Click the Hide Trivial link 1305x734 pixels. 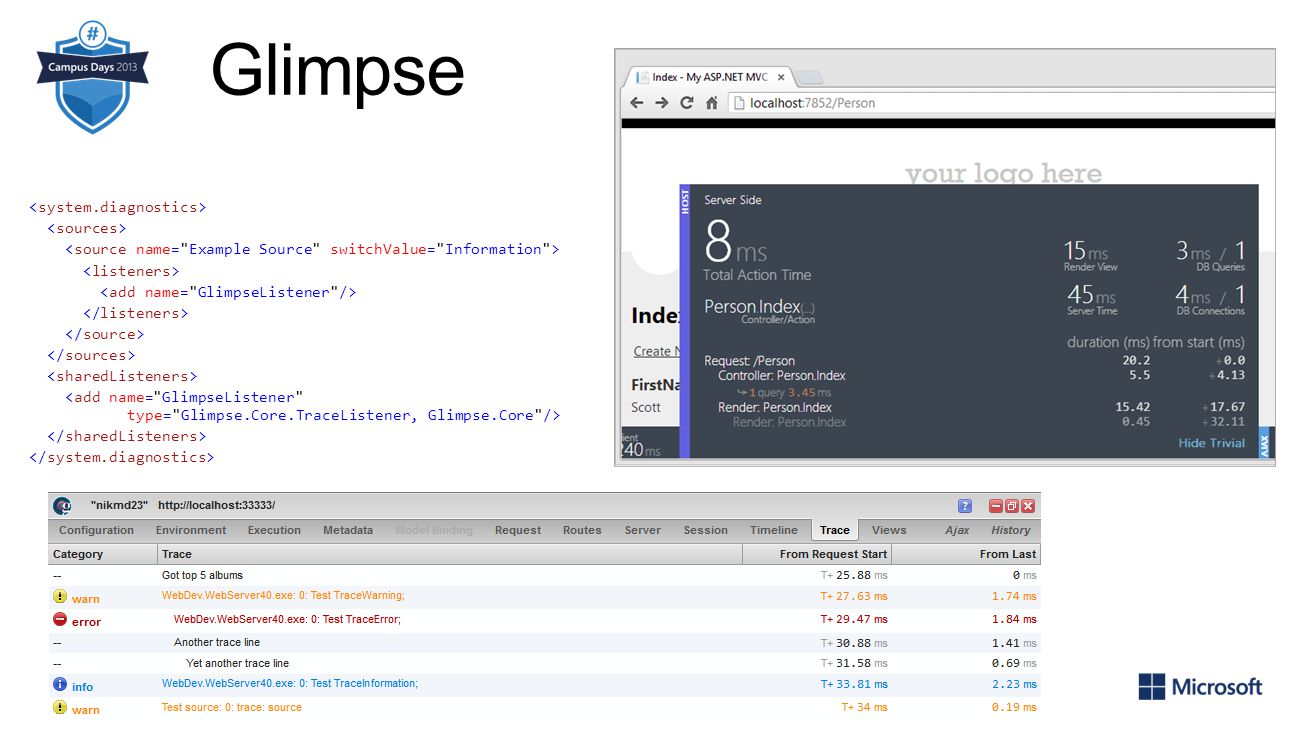click(1212, 443)
